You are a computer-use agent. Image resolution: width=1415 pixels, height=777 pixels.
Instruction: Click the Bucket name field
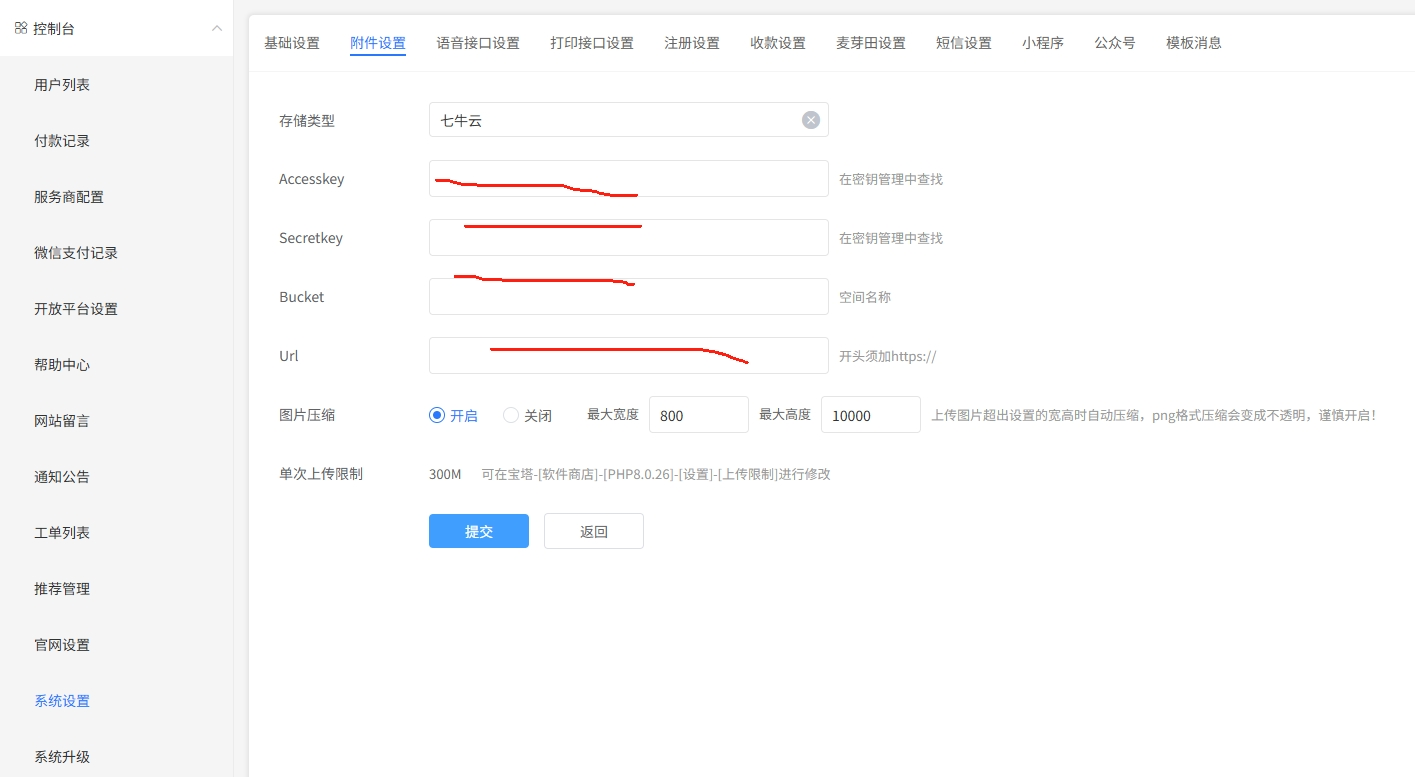(628, 297)
